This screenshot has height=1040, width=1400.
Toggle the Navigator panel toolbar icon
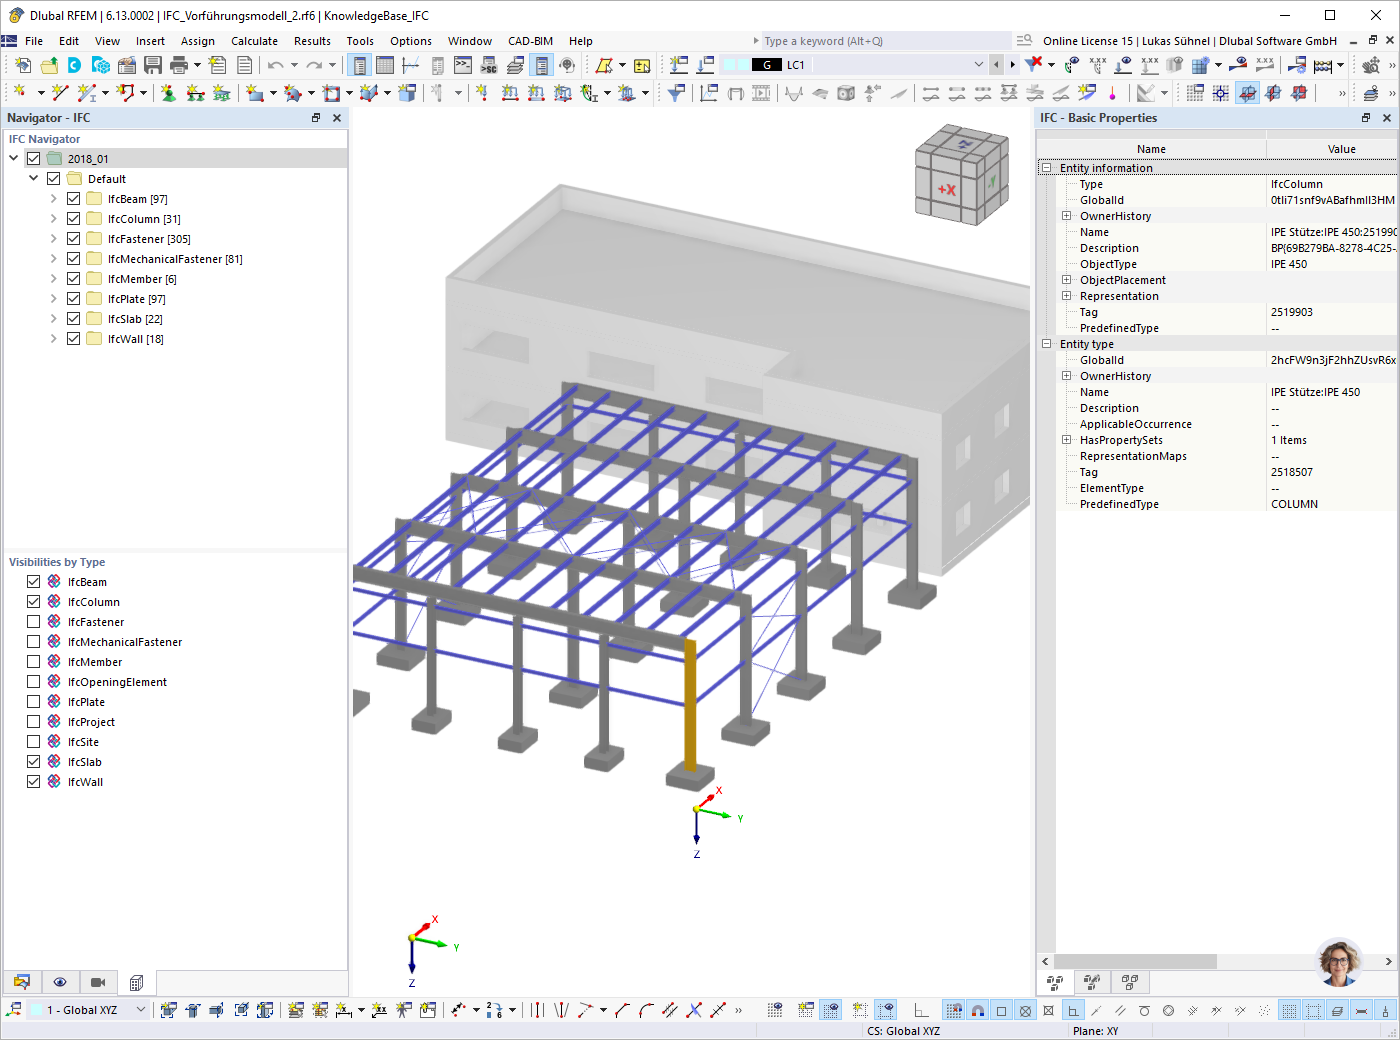coord(360,65)
